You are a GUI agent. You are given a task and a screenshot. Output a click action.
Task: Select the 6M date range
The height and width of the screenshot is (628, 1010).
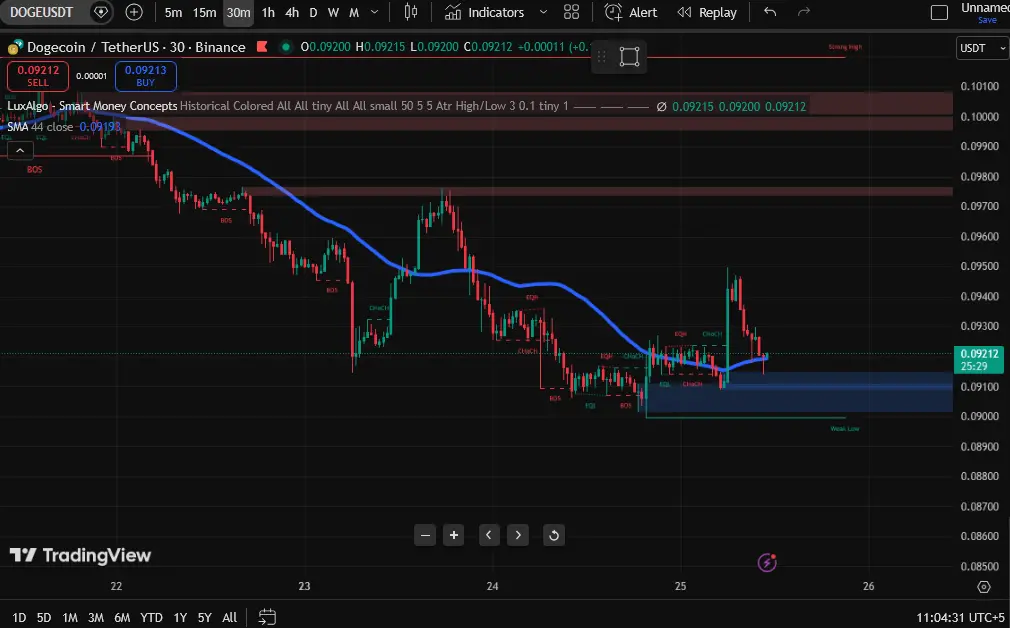click(122, 617)
